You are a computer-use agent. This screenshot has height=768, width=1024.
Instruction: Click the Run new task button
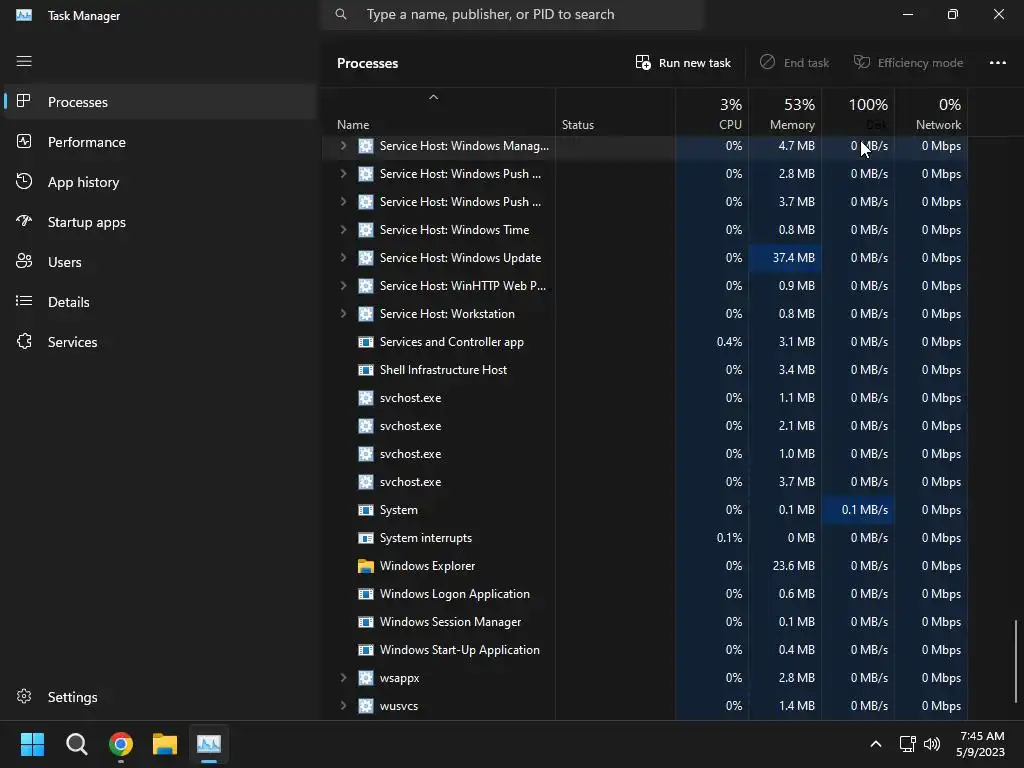(x=683, y=63)
